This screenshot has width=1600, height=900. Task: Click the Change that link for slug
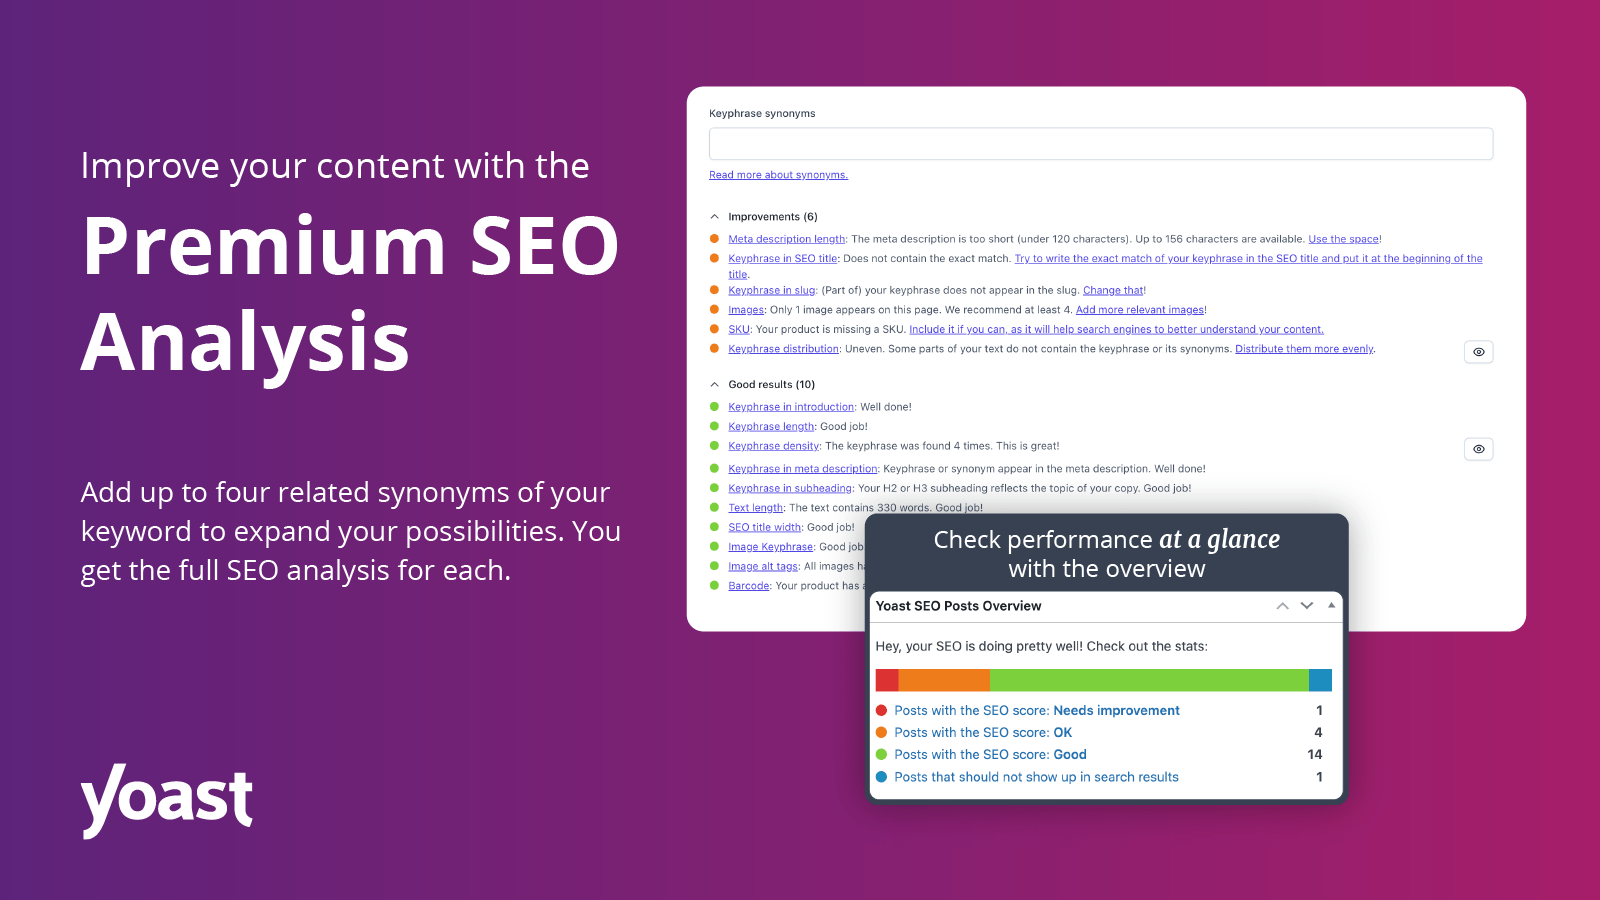coord(1113,290)
